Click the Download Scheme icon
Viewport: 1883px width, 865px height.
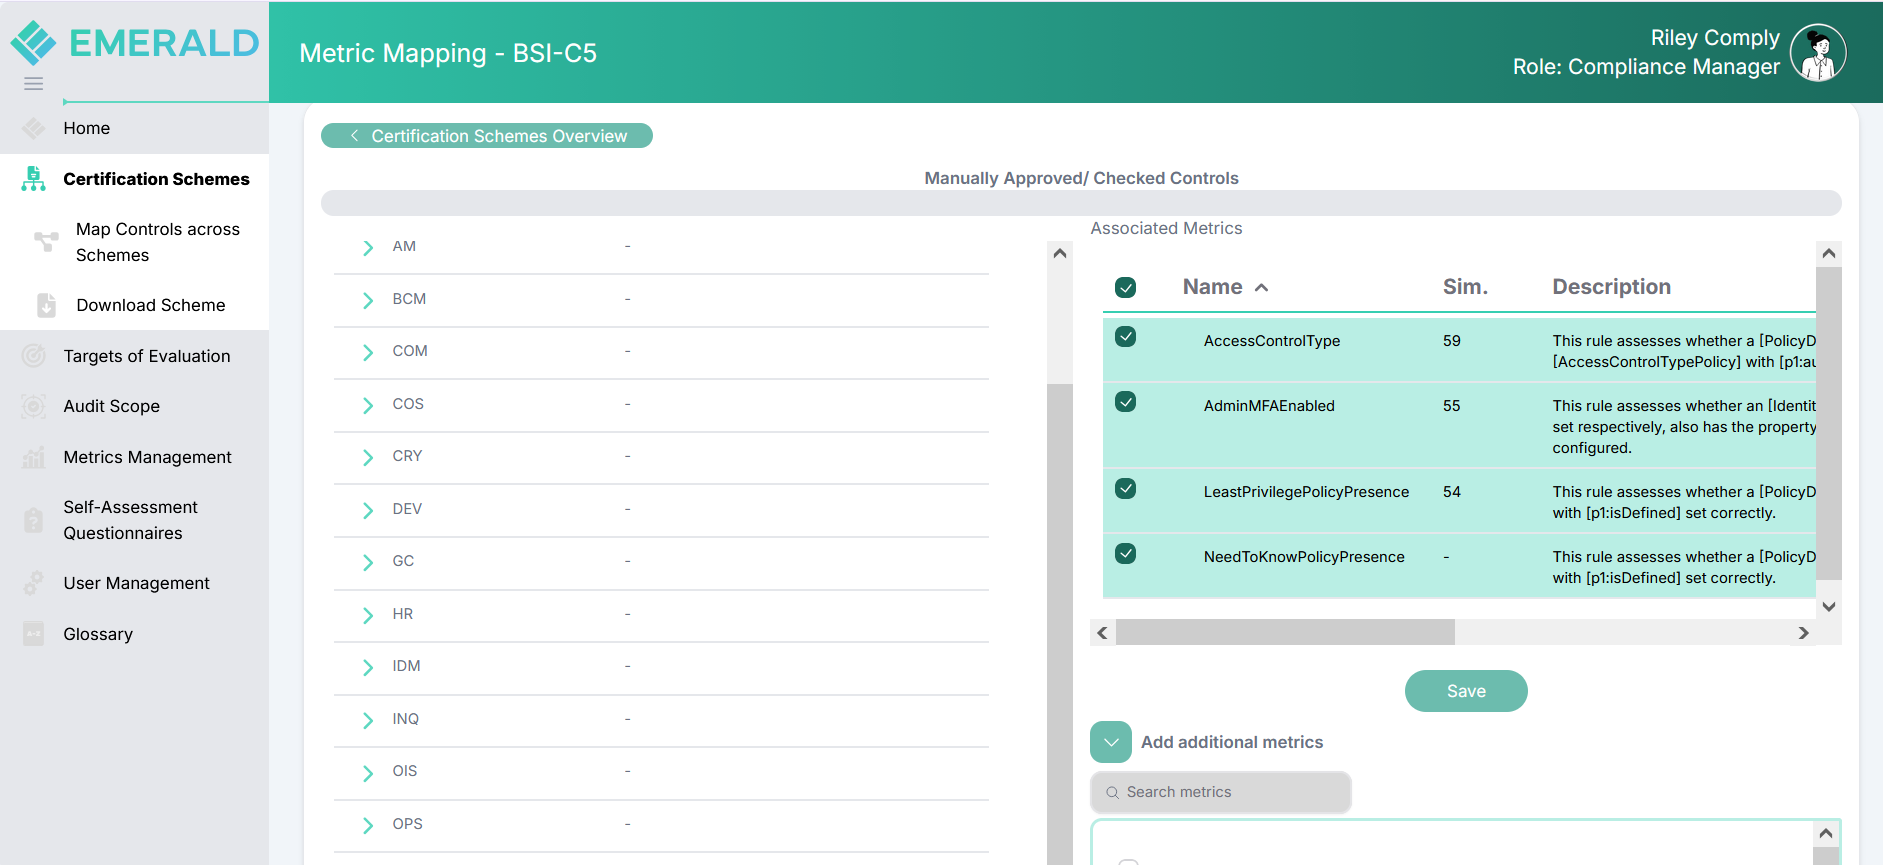(46, 305)
